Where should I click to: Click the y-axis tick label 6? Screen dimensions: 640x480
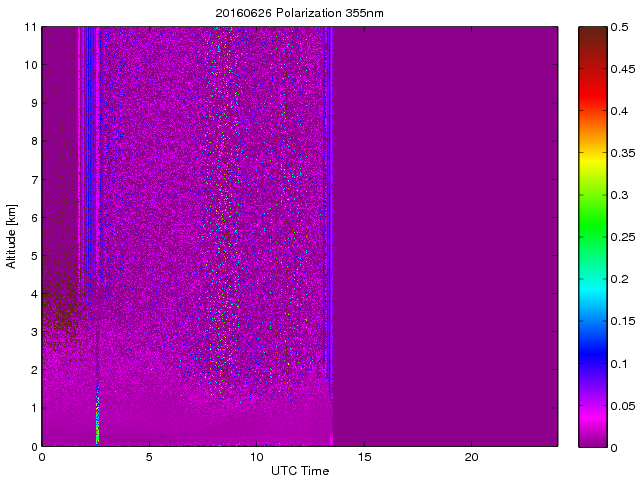pyautogui.click(x=33, y=218)
